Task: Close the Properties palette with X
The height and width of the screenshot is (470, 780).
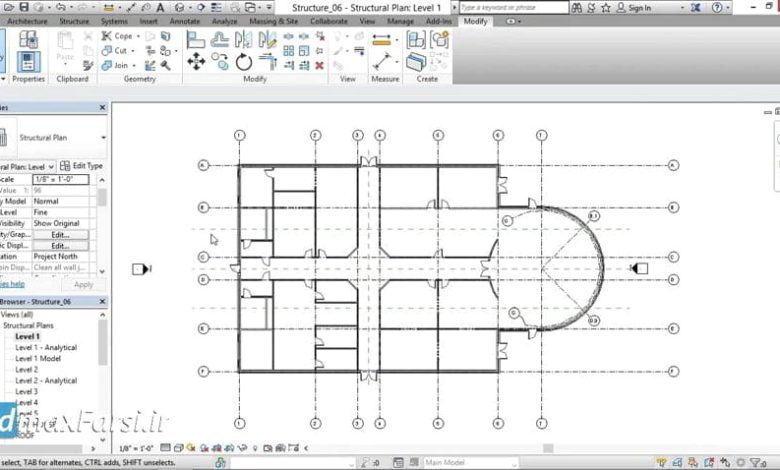Action: pyautogui.click(x=102, y=107)
